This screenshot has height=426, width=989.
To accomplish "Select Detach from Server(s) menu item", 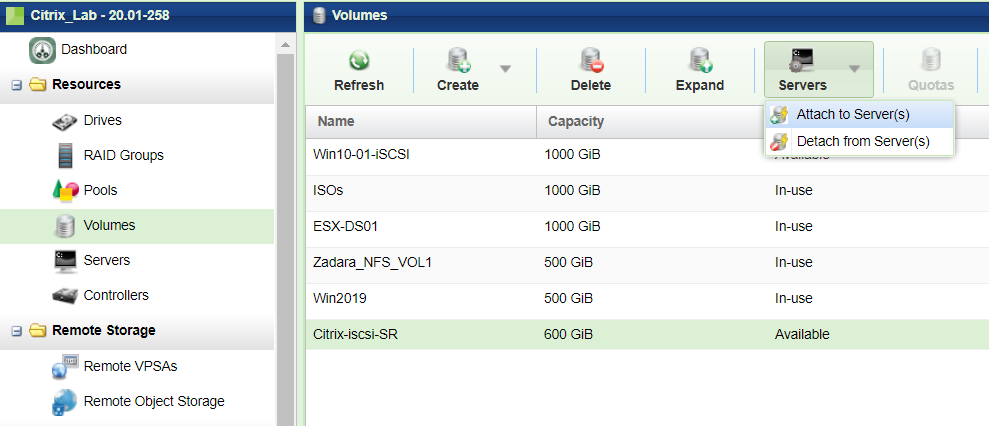I will pyautogui.click(x=860, y=141).
